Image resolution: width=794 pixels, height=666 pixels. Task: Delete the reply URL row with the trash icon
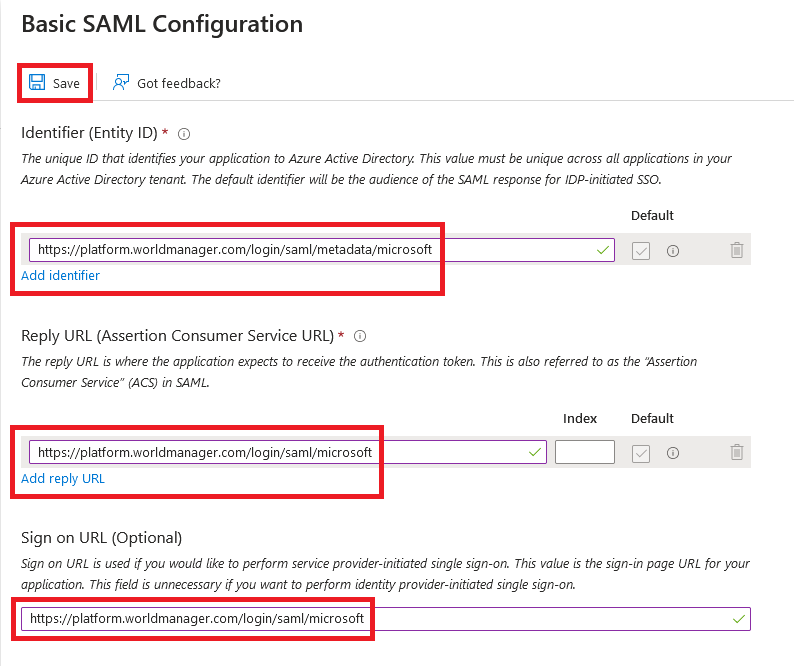click(x=737, y=452)
